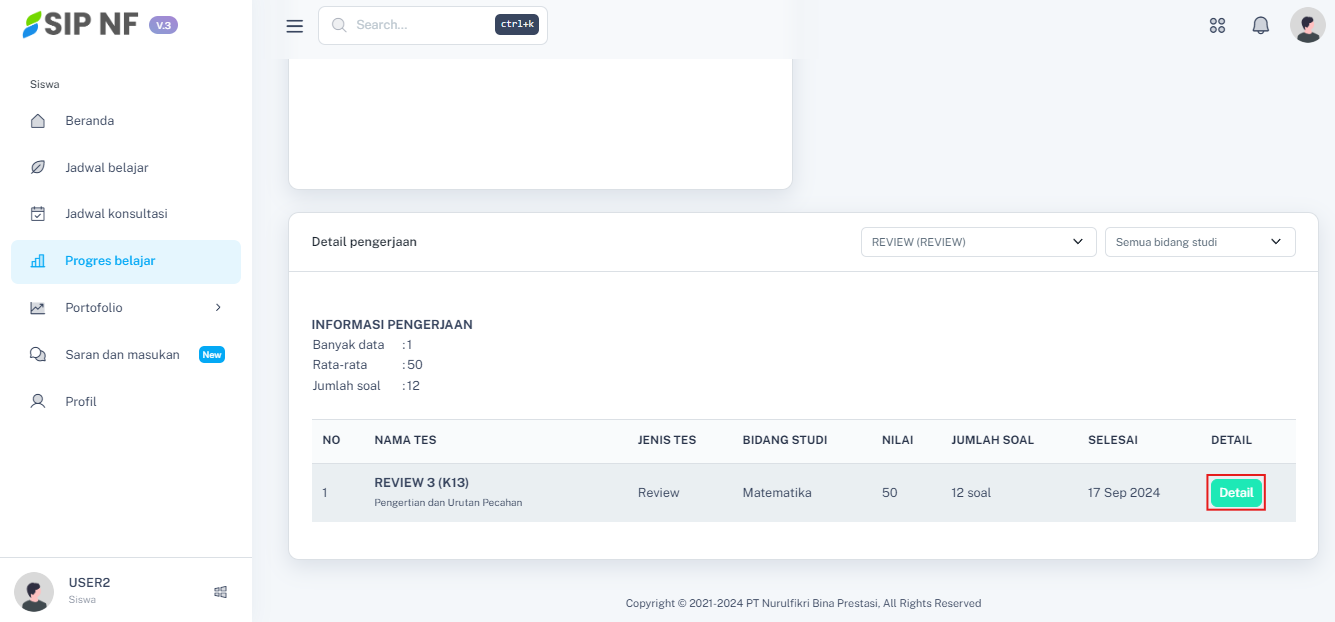Click the REVIEW 3 (K13) test name

point(421,483)
